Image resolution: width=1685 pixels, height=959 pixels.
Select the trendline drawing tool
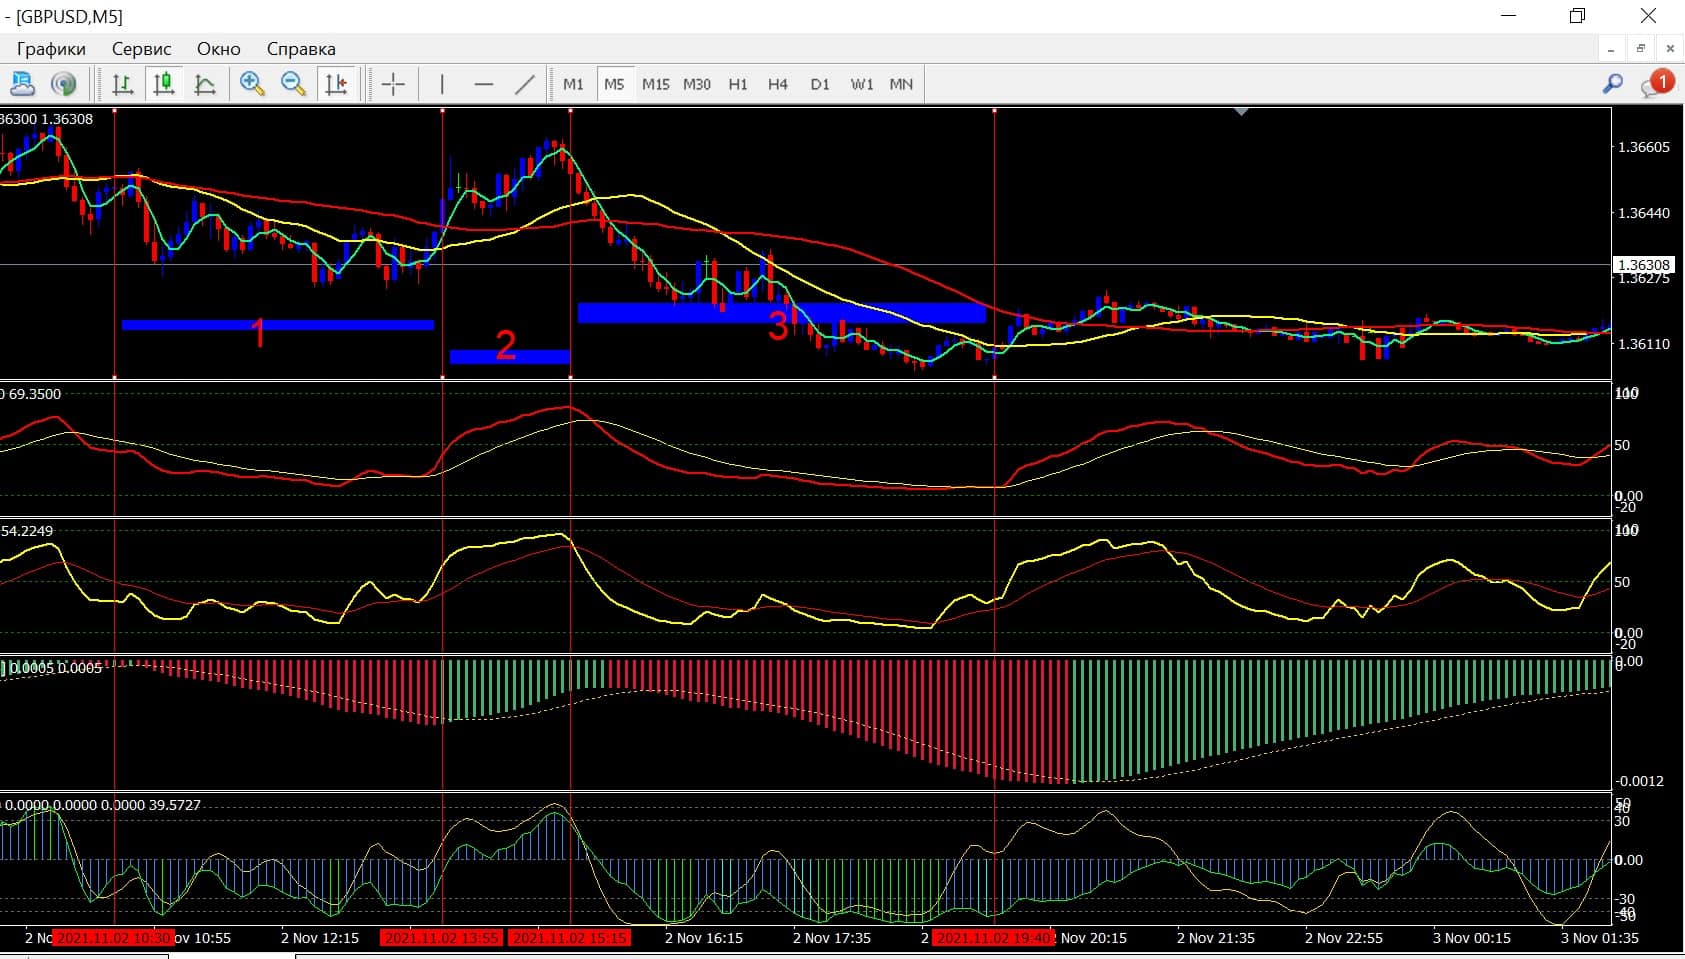coord(525,84)
